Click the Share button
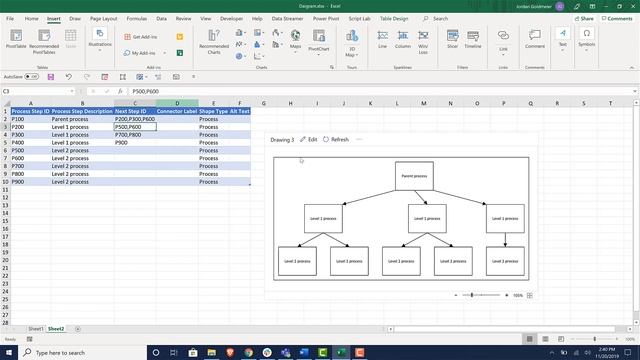This screenshot has width=640, height=360. click(x=584, y=19)
